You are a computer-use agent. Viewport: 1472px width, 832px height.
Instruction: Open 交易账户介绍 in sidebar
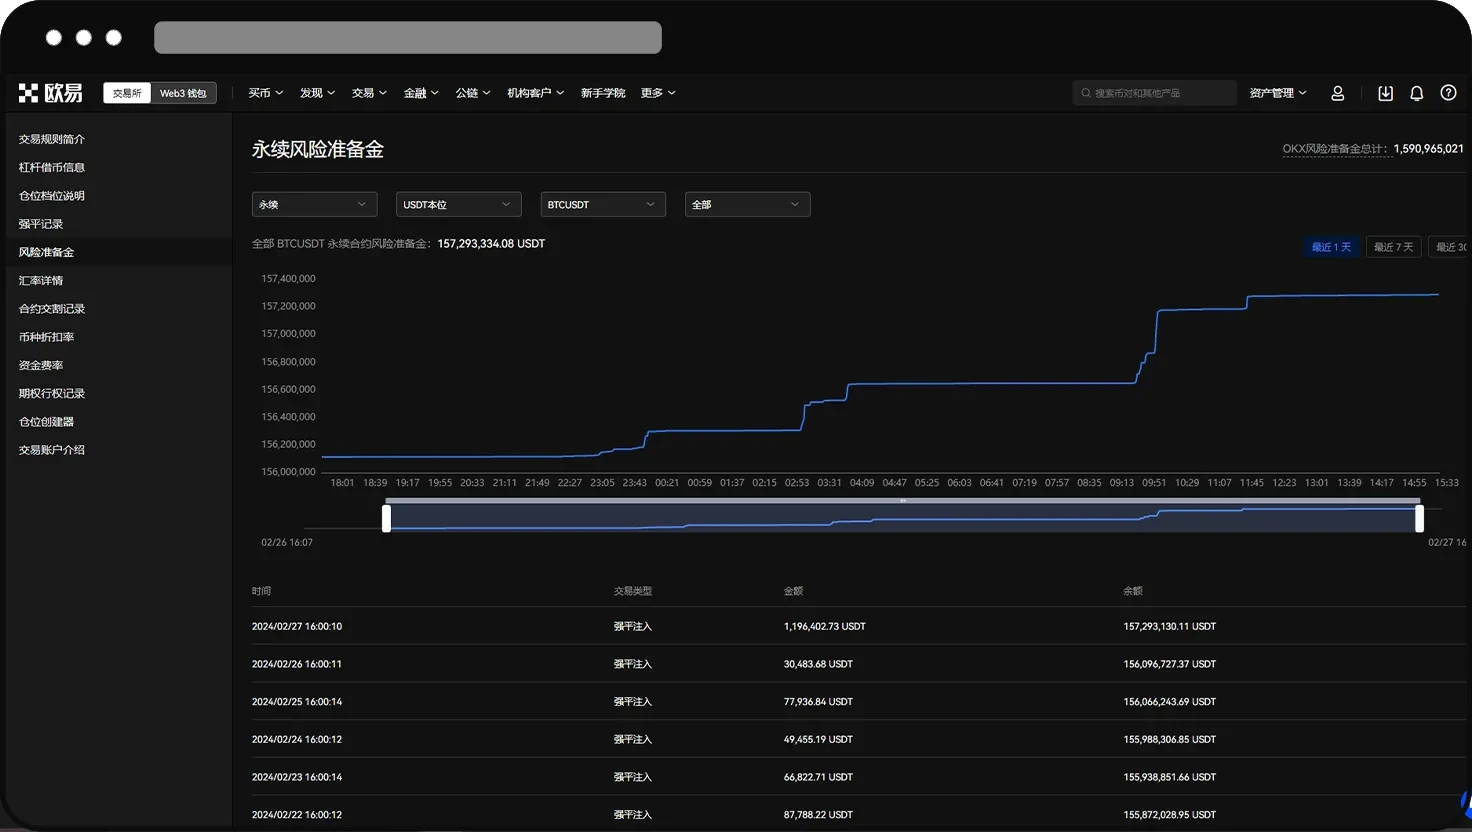click(x=52, y=450)
